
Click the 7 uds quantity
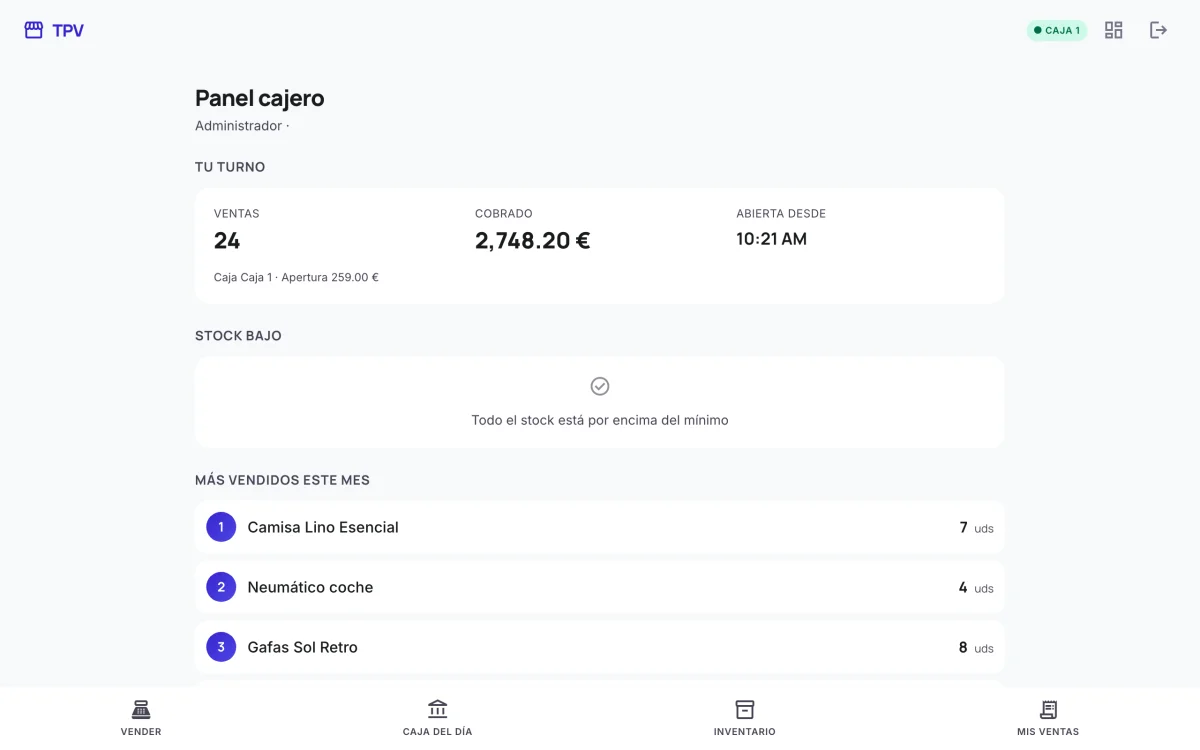pos(976,527)
